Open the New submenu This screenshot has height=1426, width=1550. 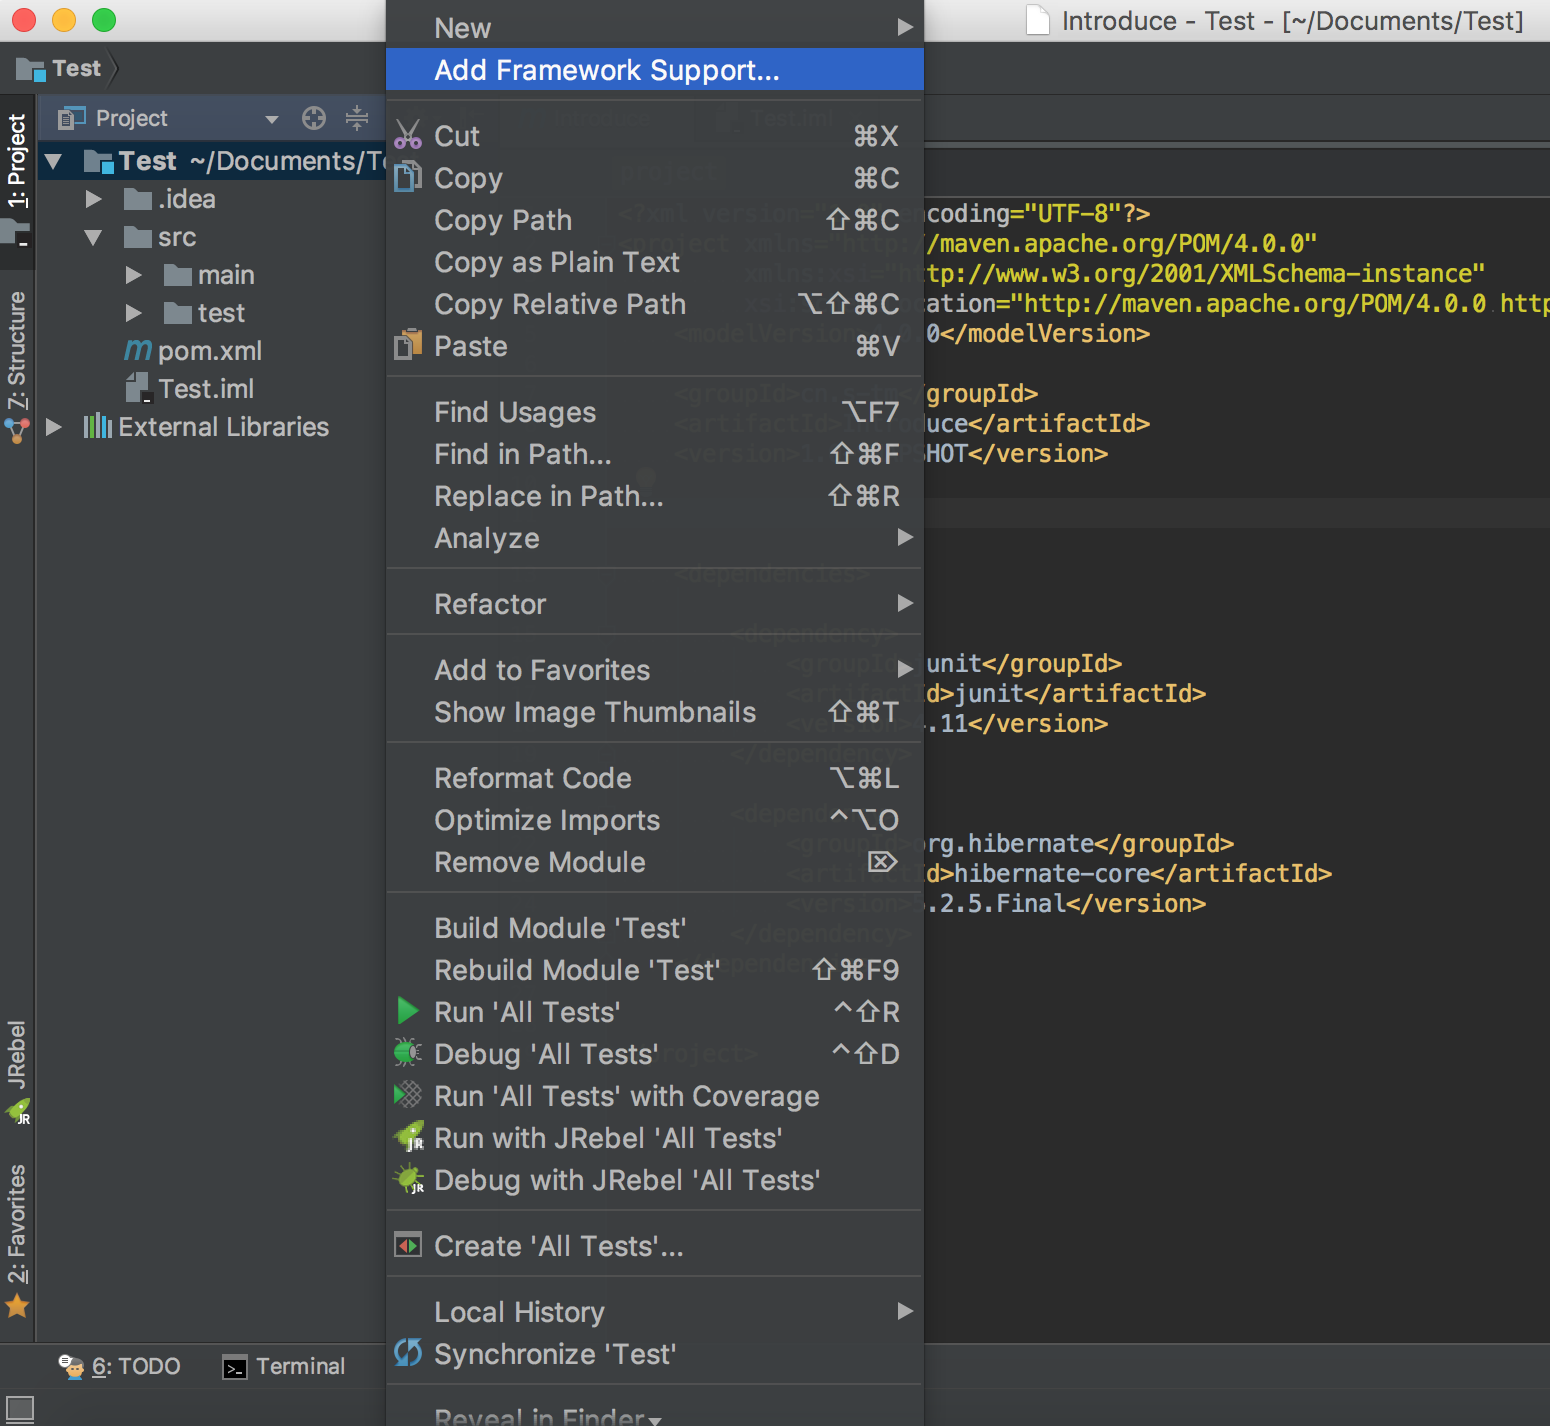(655, 27)
